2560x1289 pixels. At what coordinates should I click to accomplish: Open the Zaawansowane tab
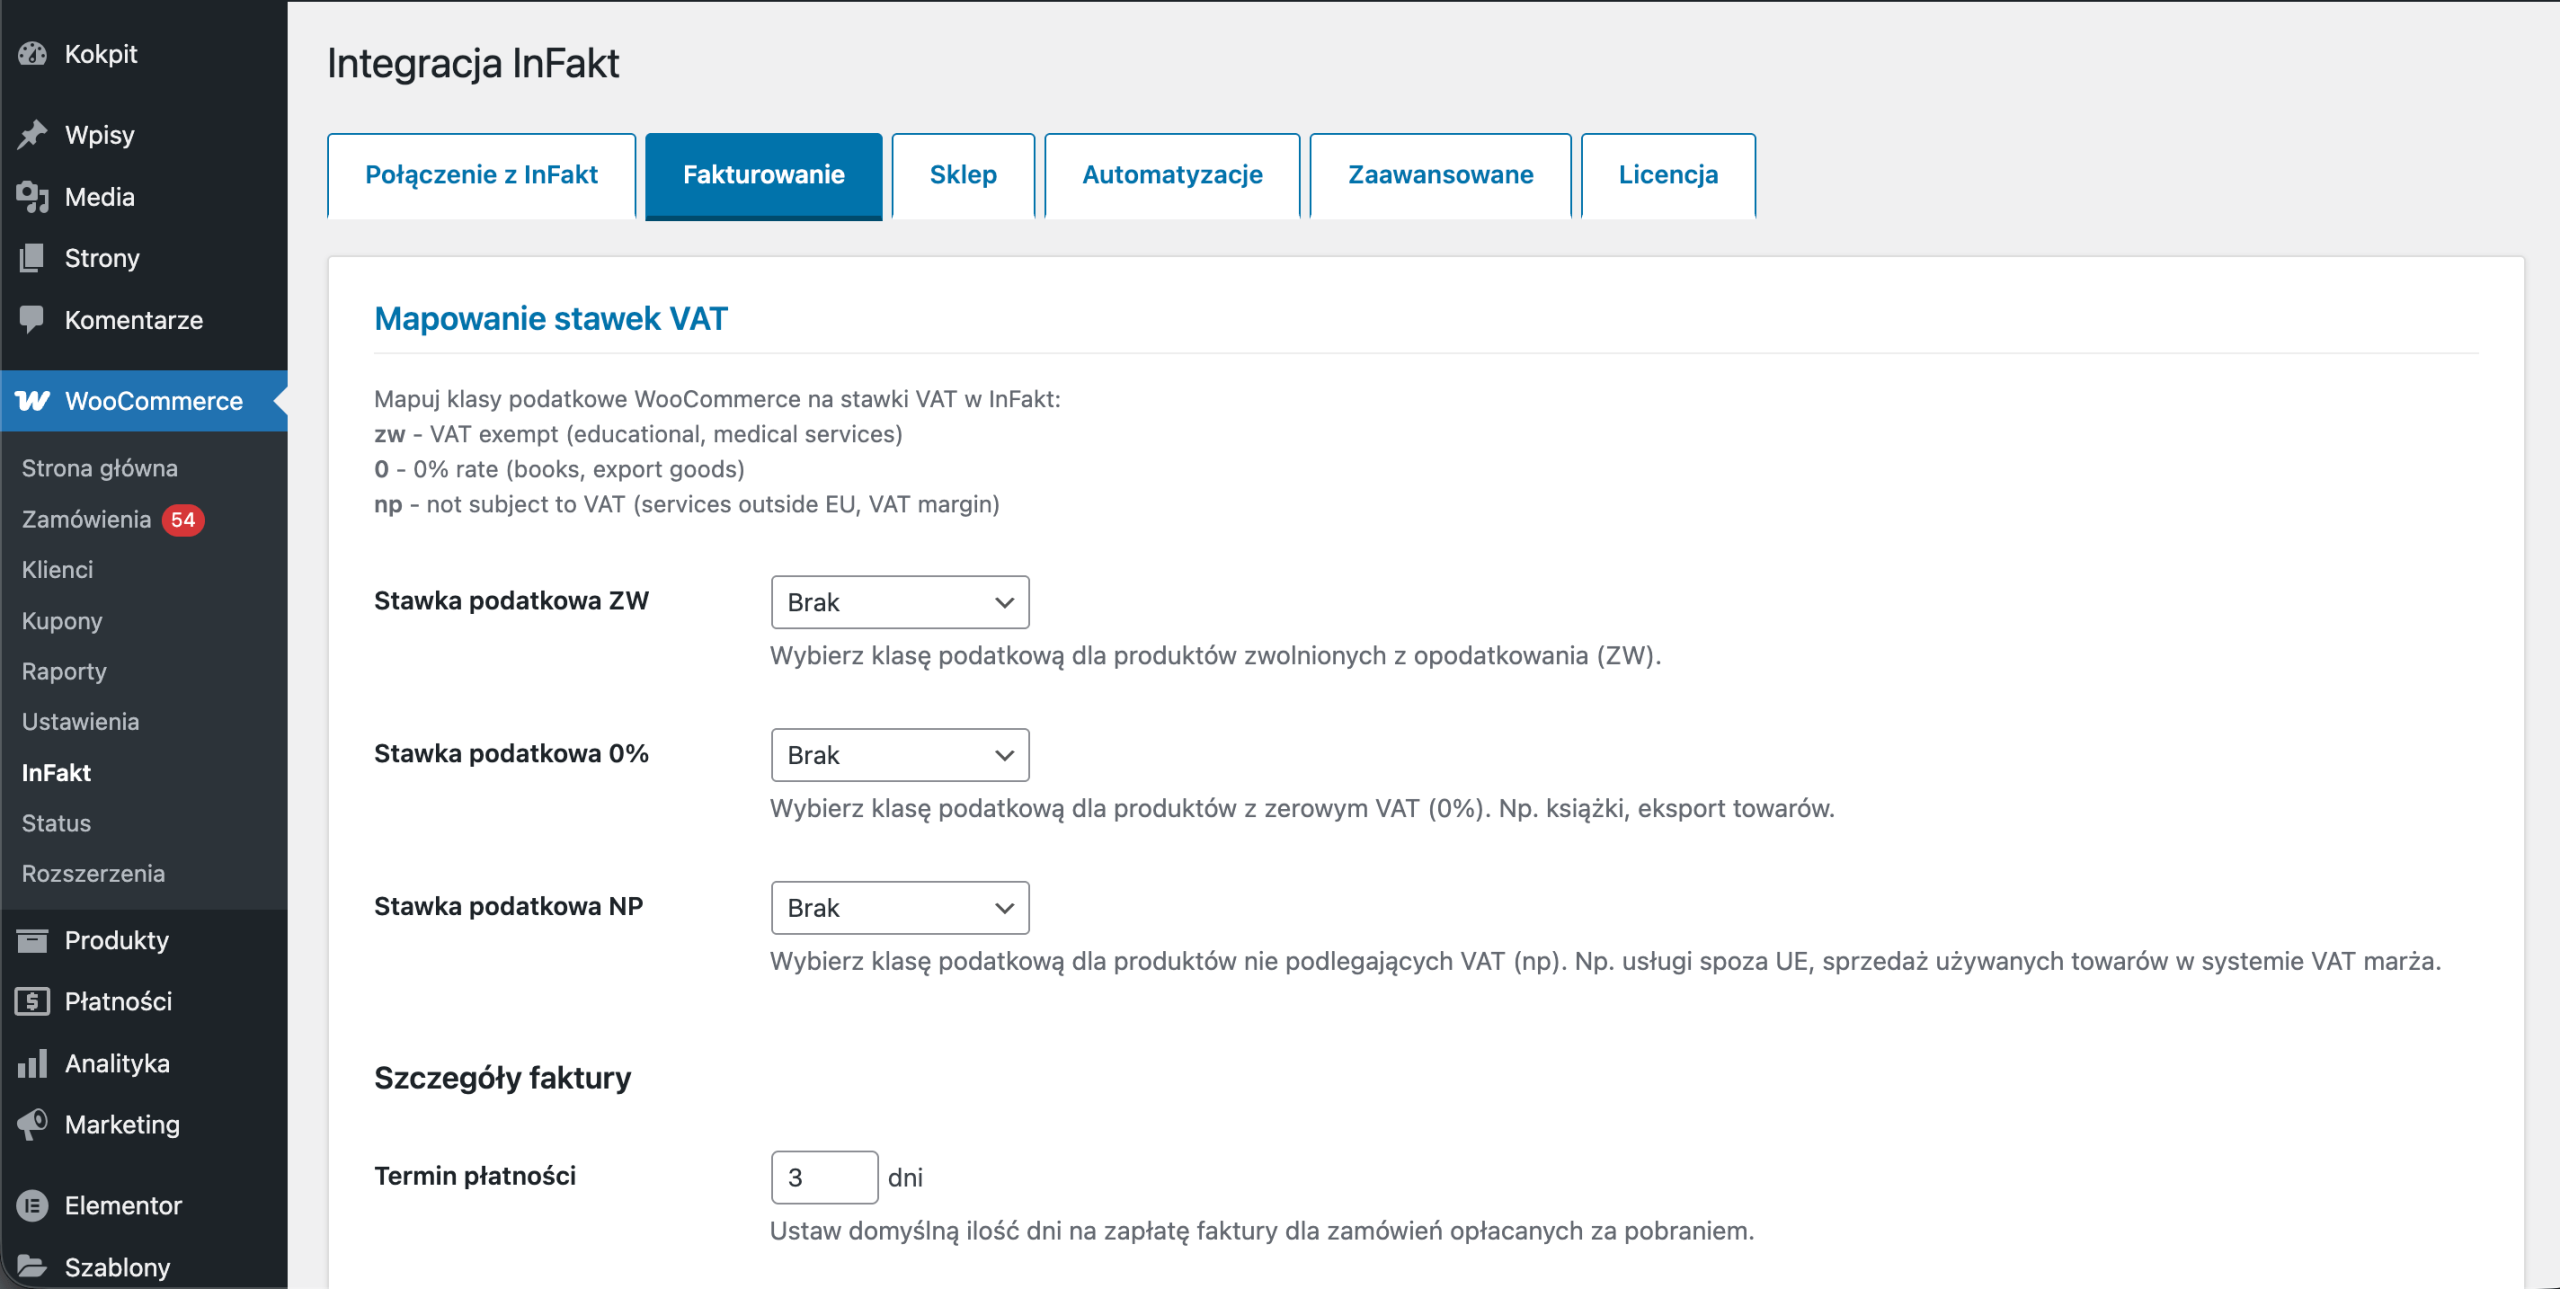(x=1440, y=174)
